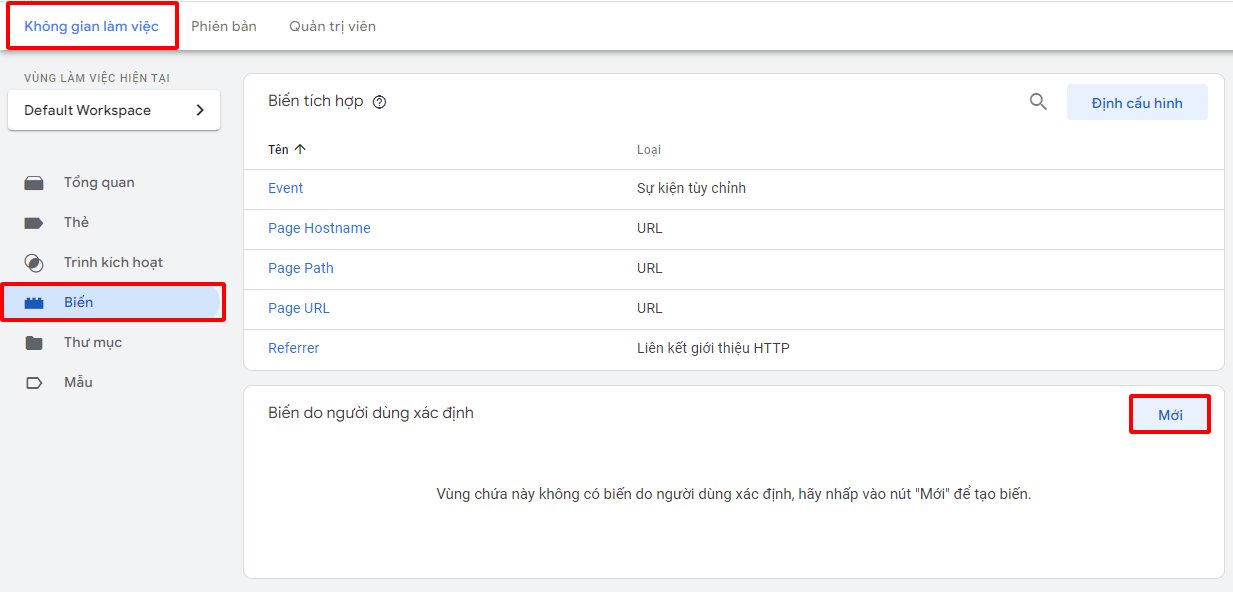Open the Page URL variable

(x=298, y=308)
